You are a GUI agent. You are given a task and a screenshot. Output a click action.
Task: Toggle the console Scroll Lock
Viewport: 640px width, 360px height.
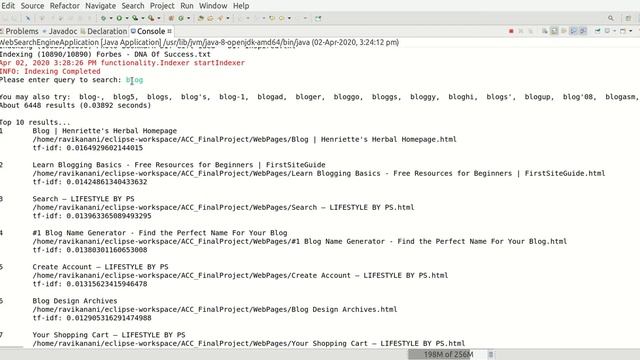554,31
